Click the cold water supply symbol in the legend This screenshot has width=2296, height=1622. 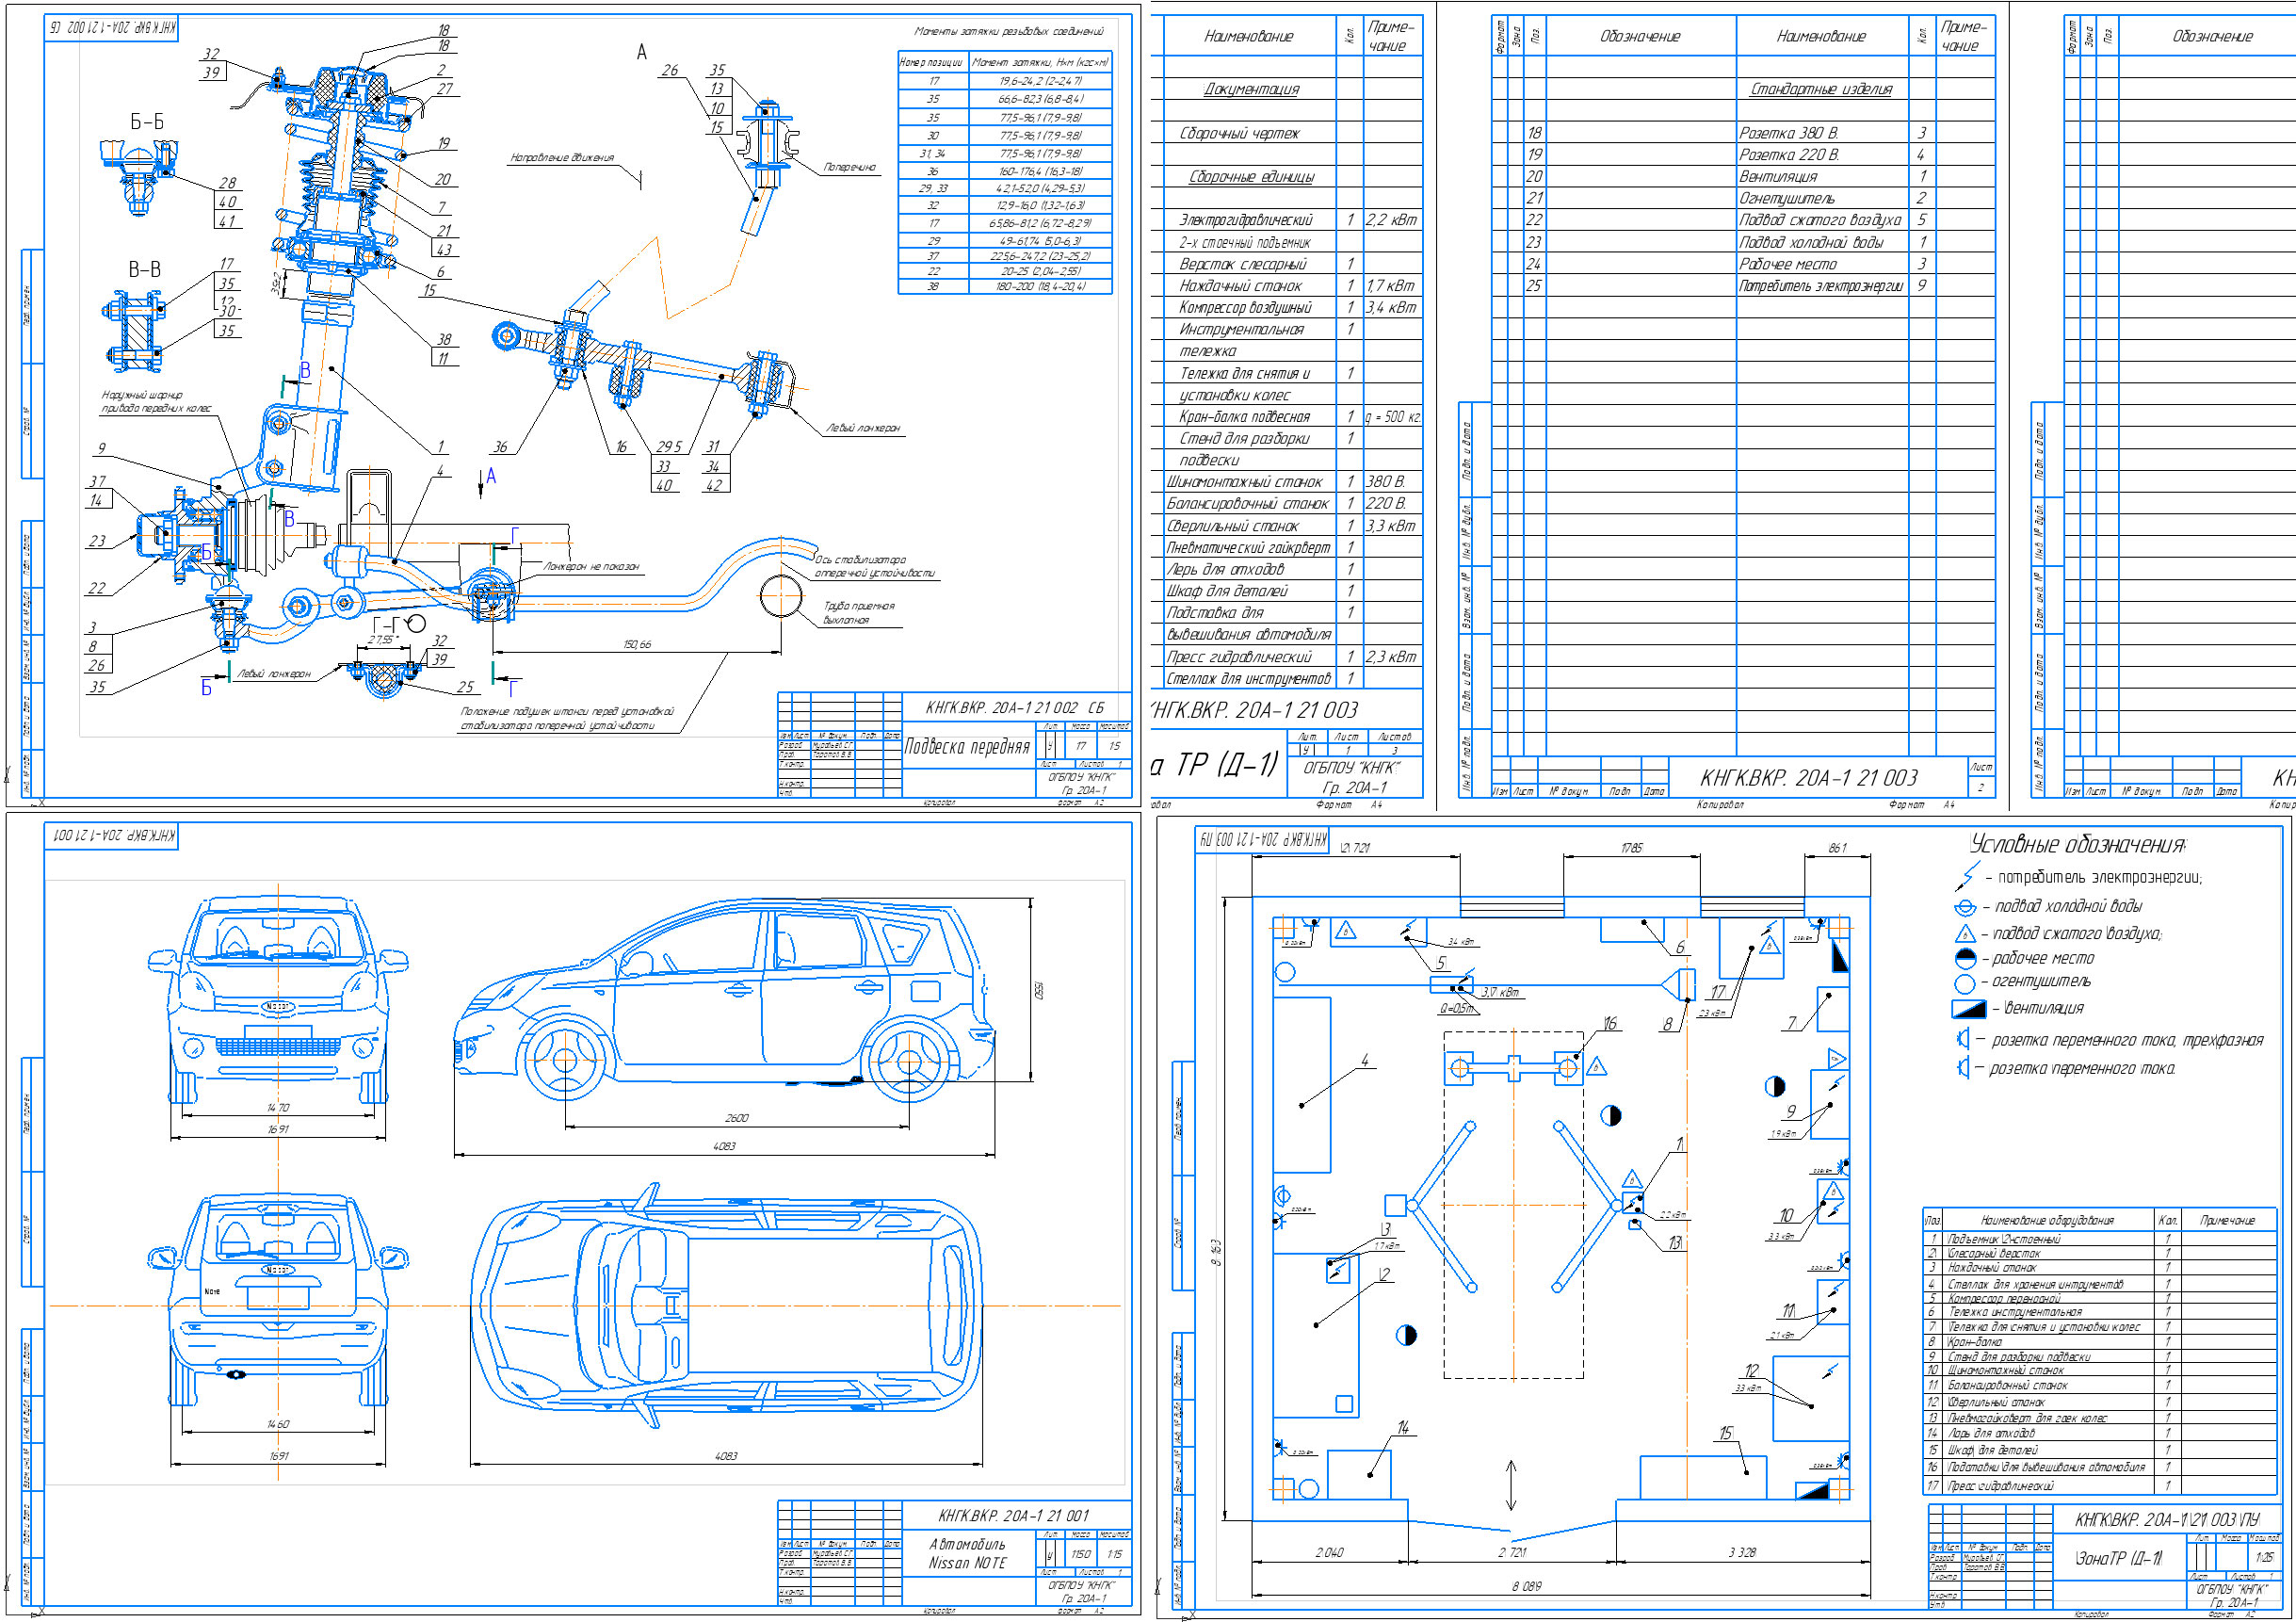(x=1965, y=907)
